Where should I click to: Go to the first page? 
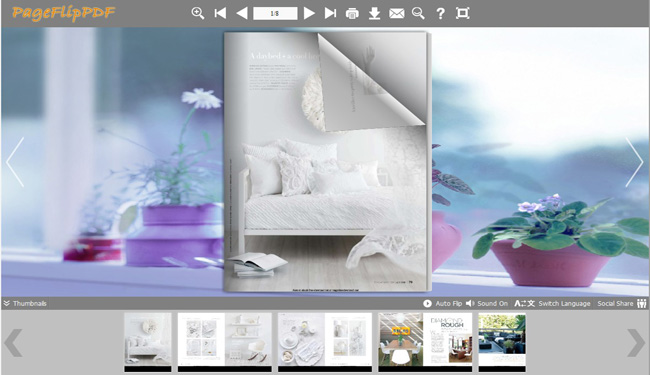point(220,13)
